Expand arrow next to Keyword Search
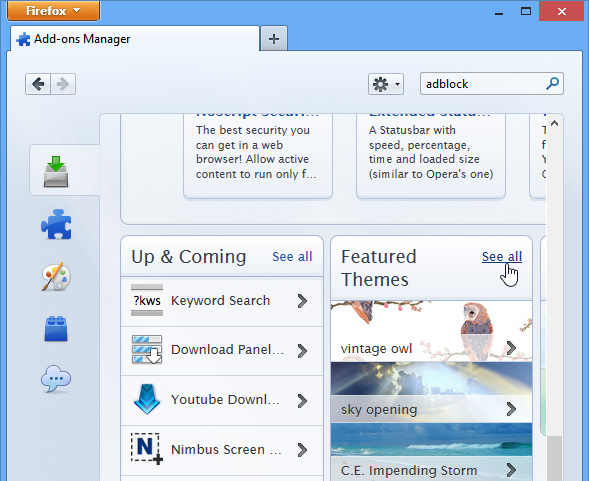The height and width of the screenshot is (481, 589). point(302,301)
